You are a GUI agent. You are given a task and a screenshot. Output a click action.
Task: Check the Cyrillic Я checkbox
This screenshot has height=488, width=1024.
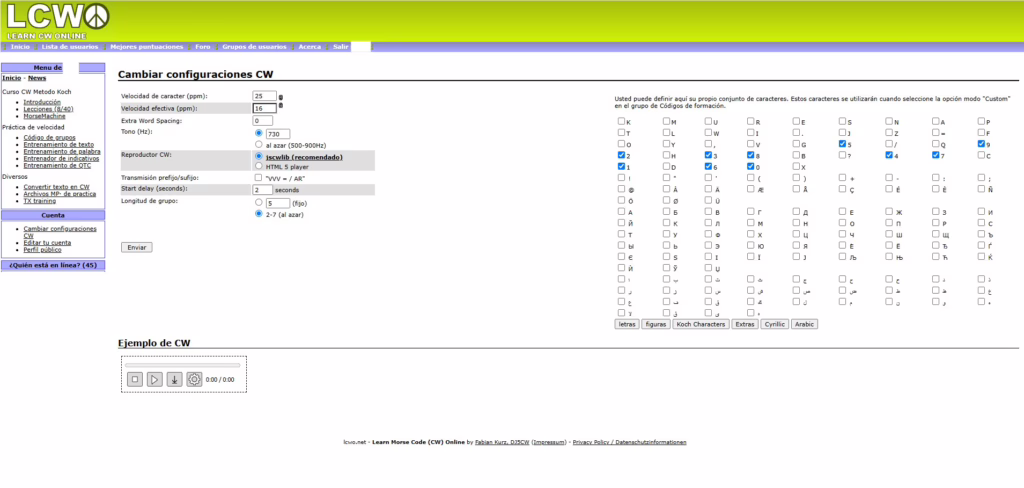[797, 245]
